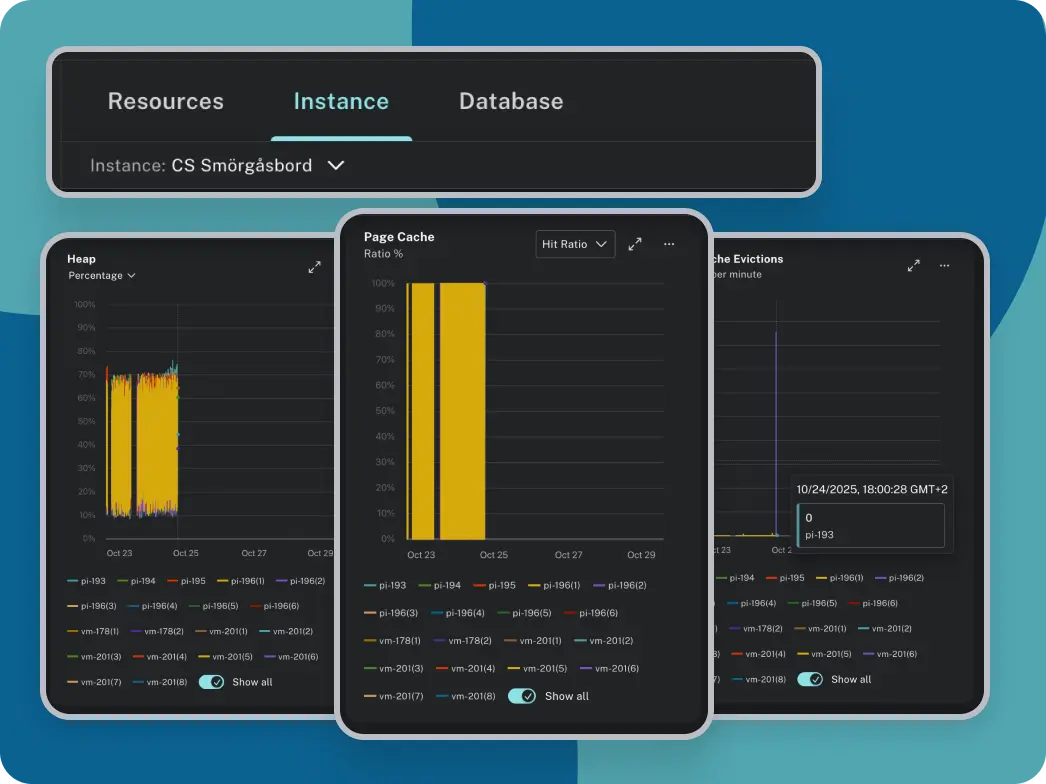Toggle Show all in Cache Evictions panel
The width and height of the screenshot is (1046, 784).
[810, 679]
